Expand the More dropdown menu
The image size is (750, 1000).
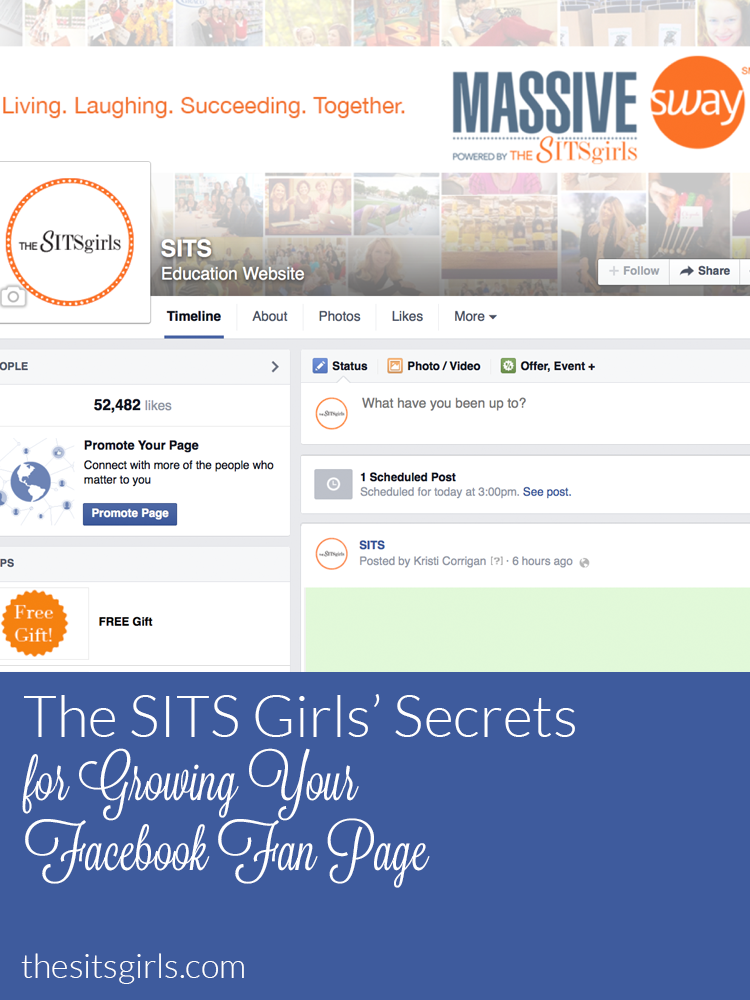(x=475, y=316)
